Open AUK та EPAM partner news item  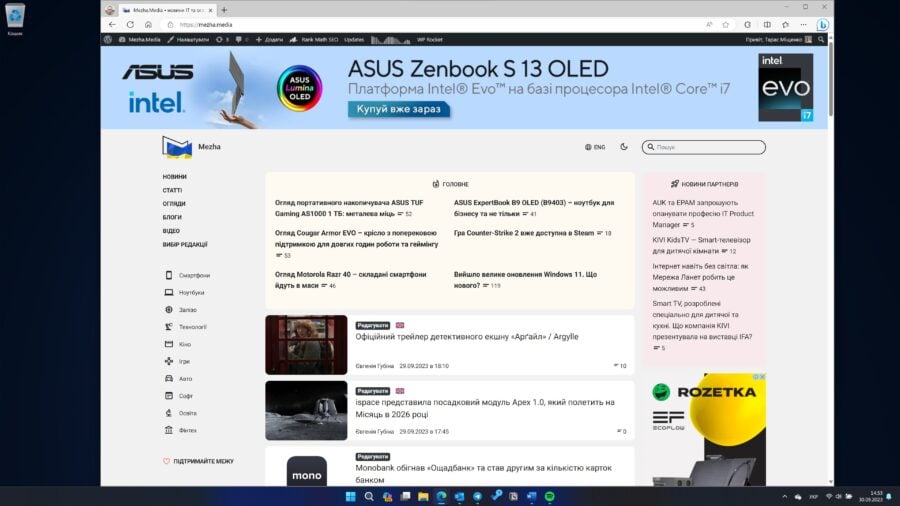point(703,213)
